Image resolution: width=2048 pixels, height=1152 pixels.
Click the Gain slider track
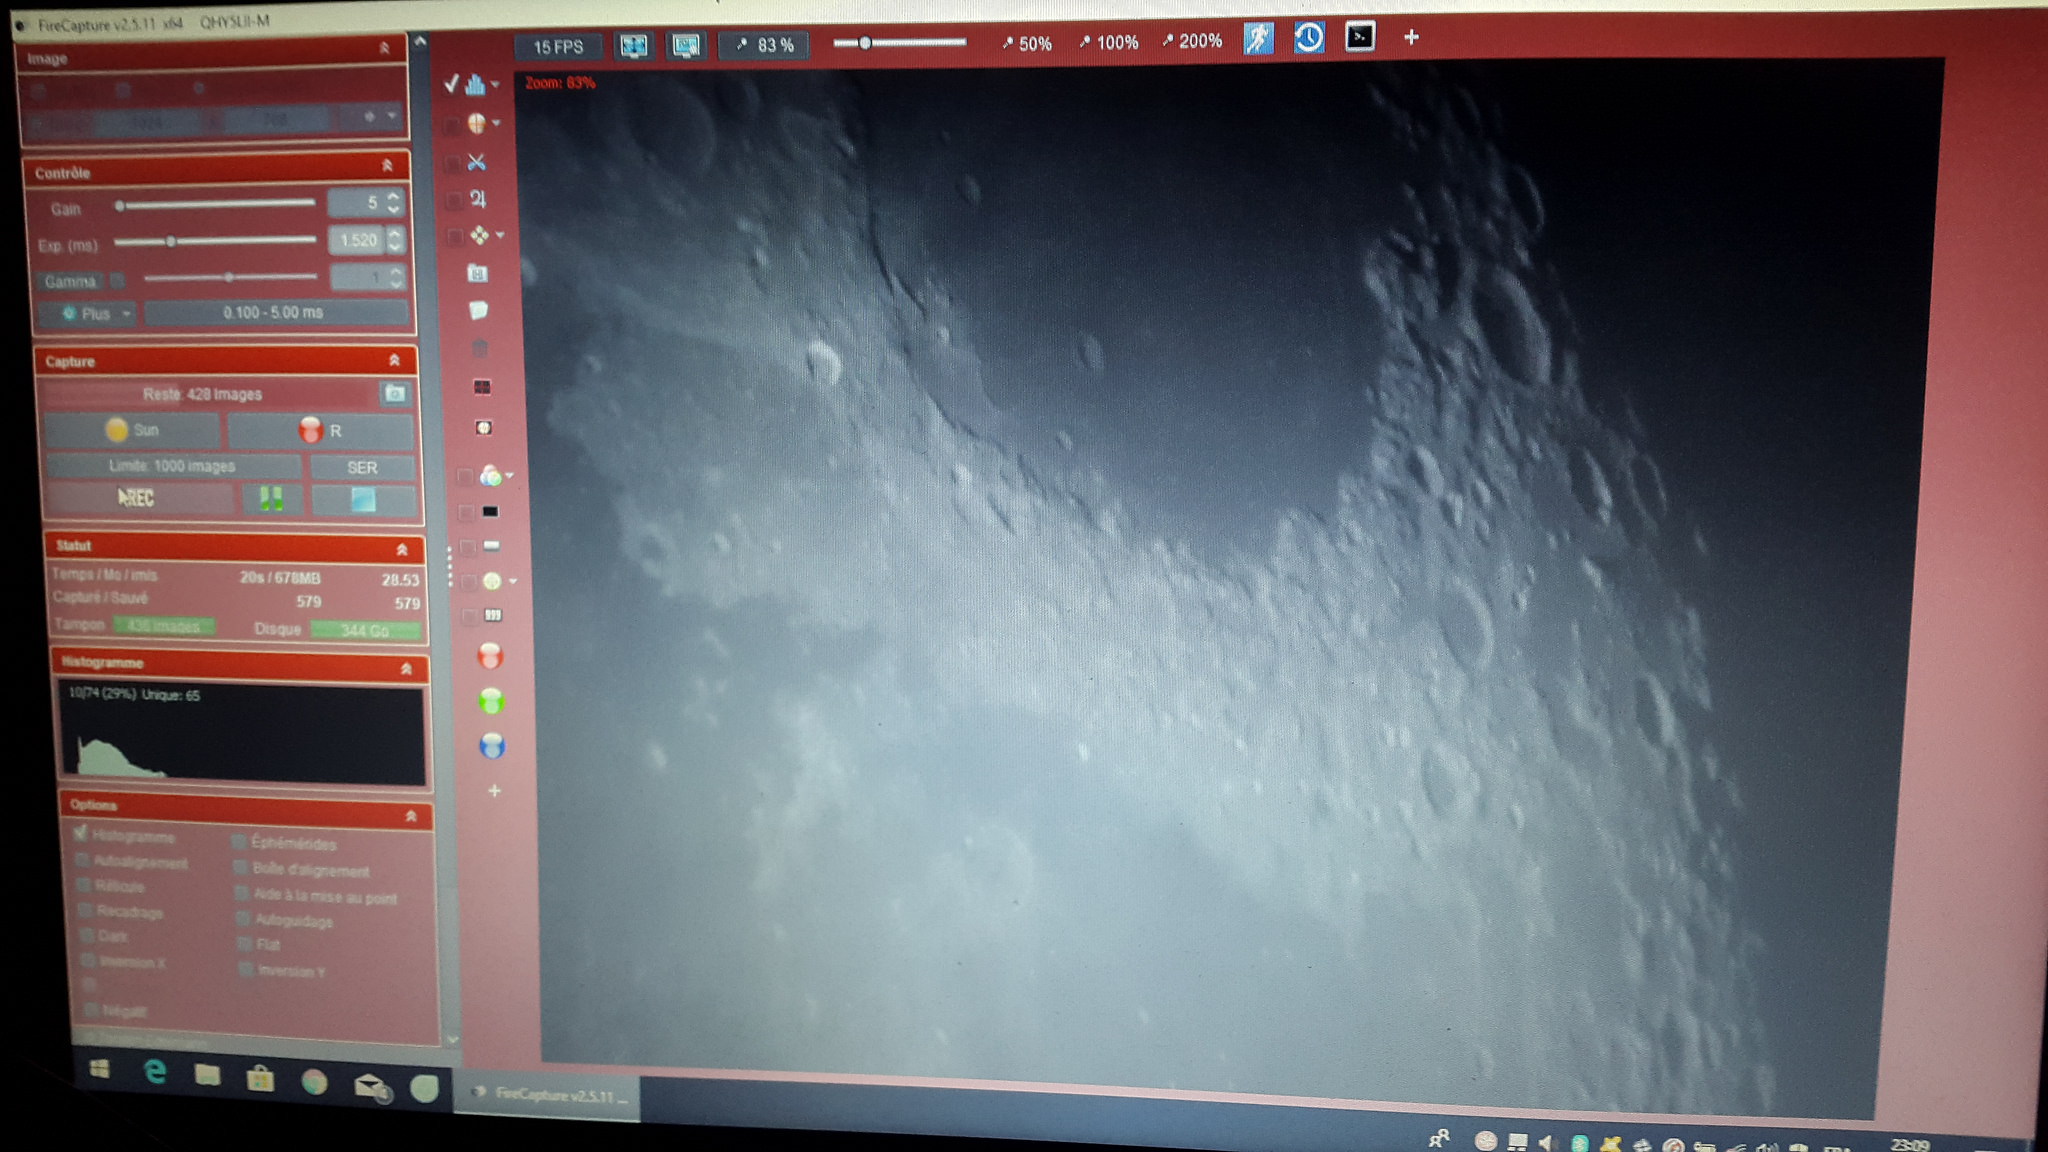pos(215,204)
